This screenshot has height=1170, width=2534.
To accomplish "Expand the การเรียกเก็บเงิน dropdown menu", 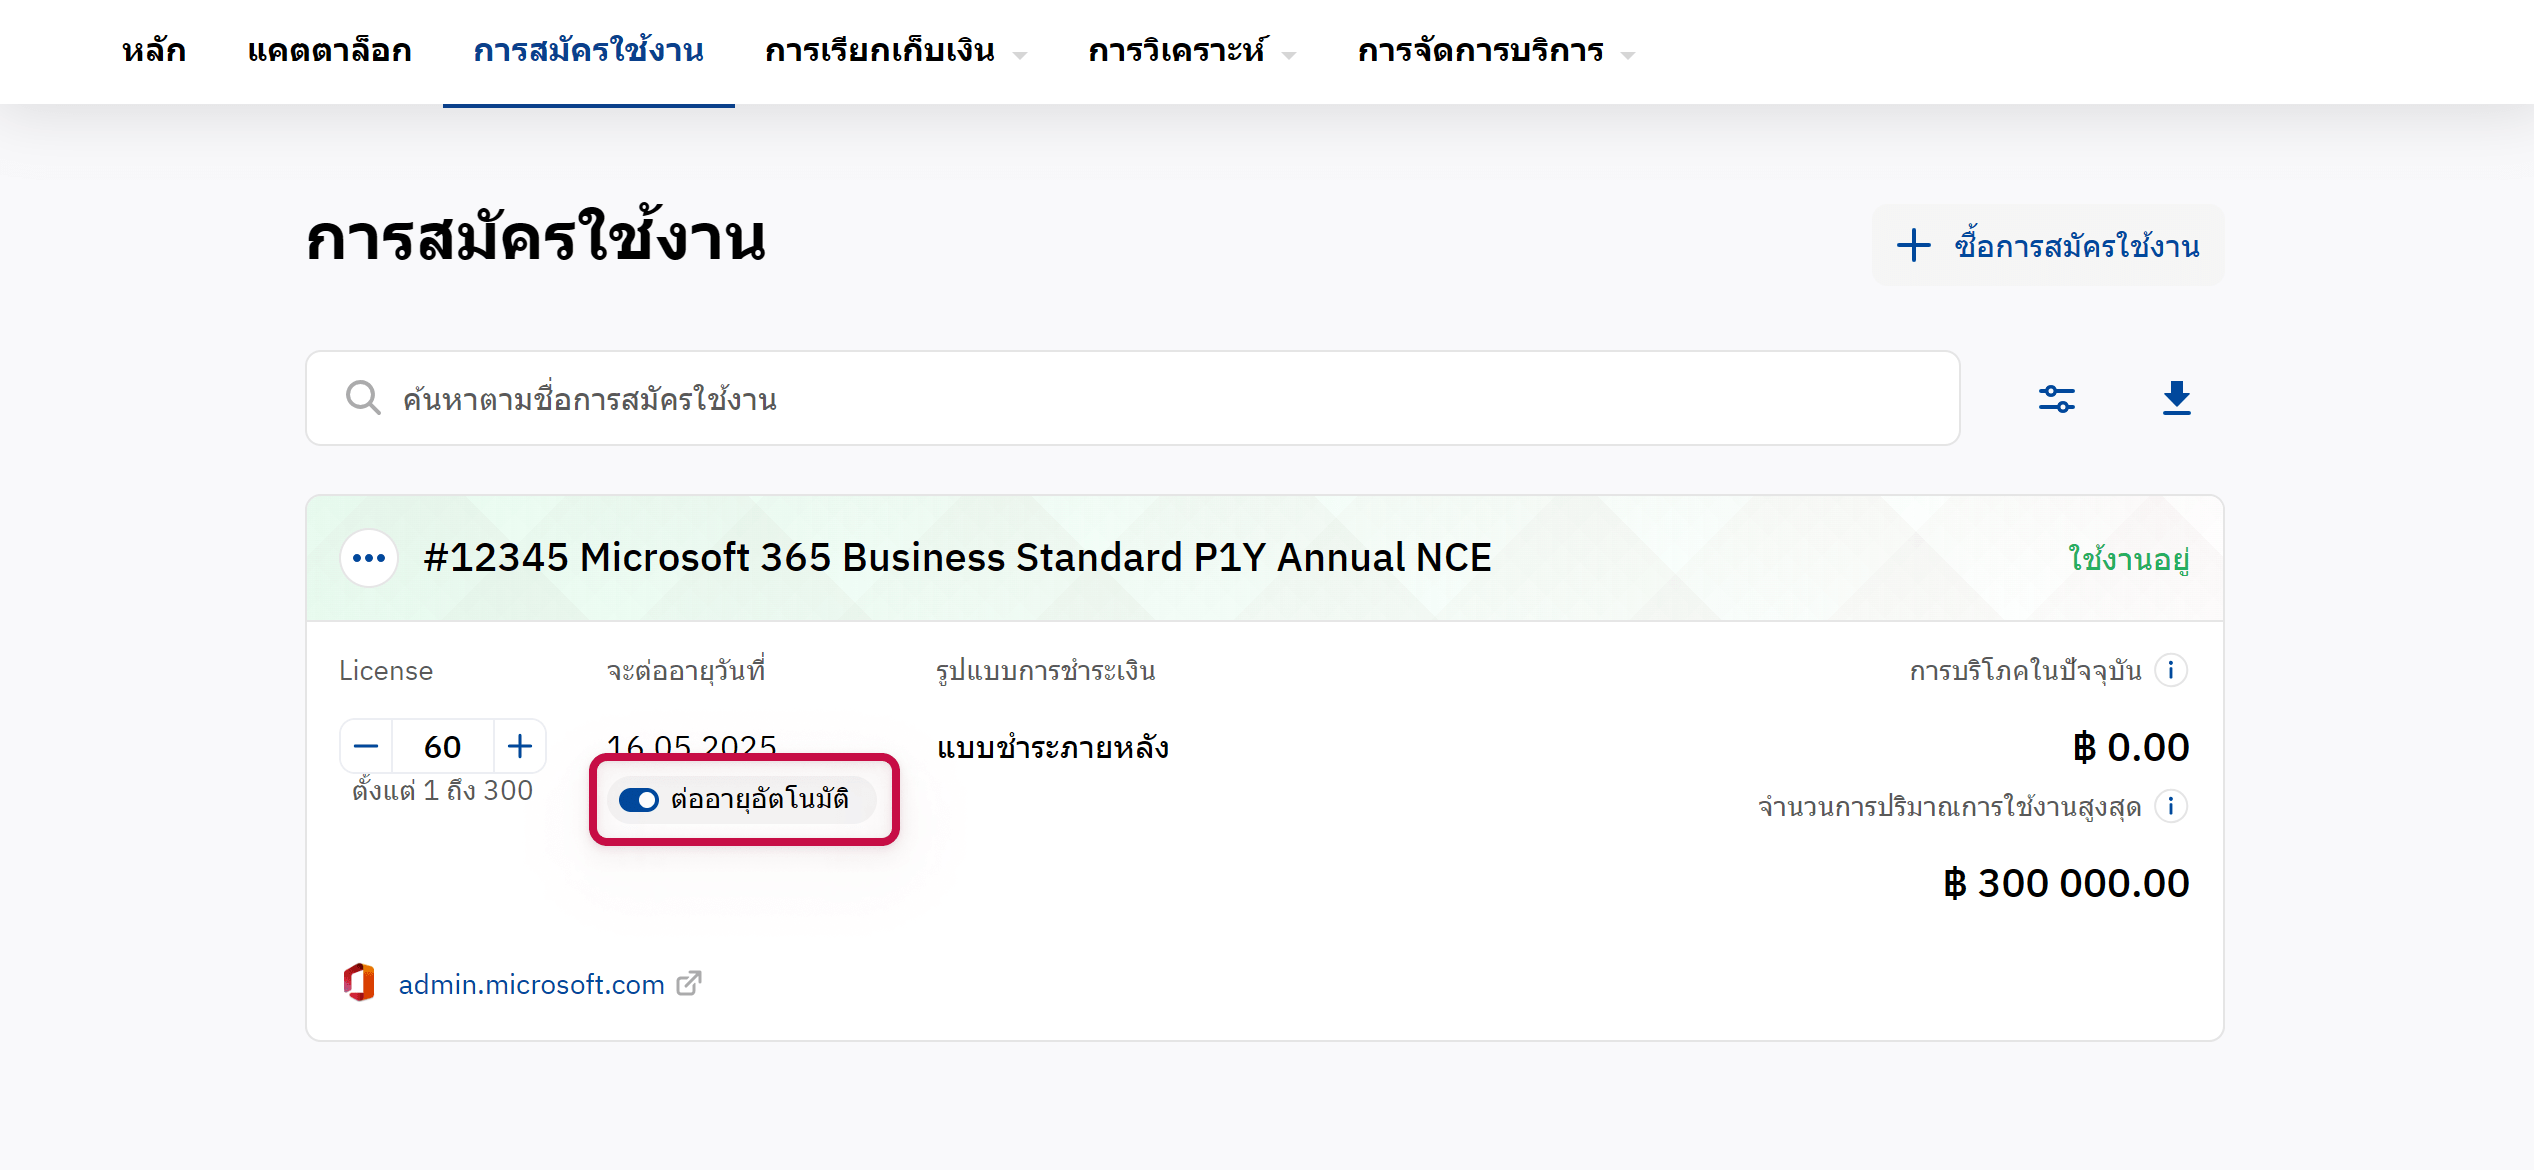I will (x=894, y=52).
